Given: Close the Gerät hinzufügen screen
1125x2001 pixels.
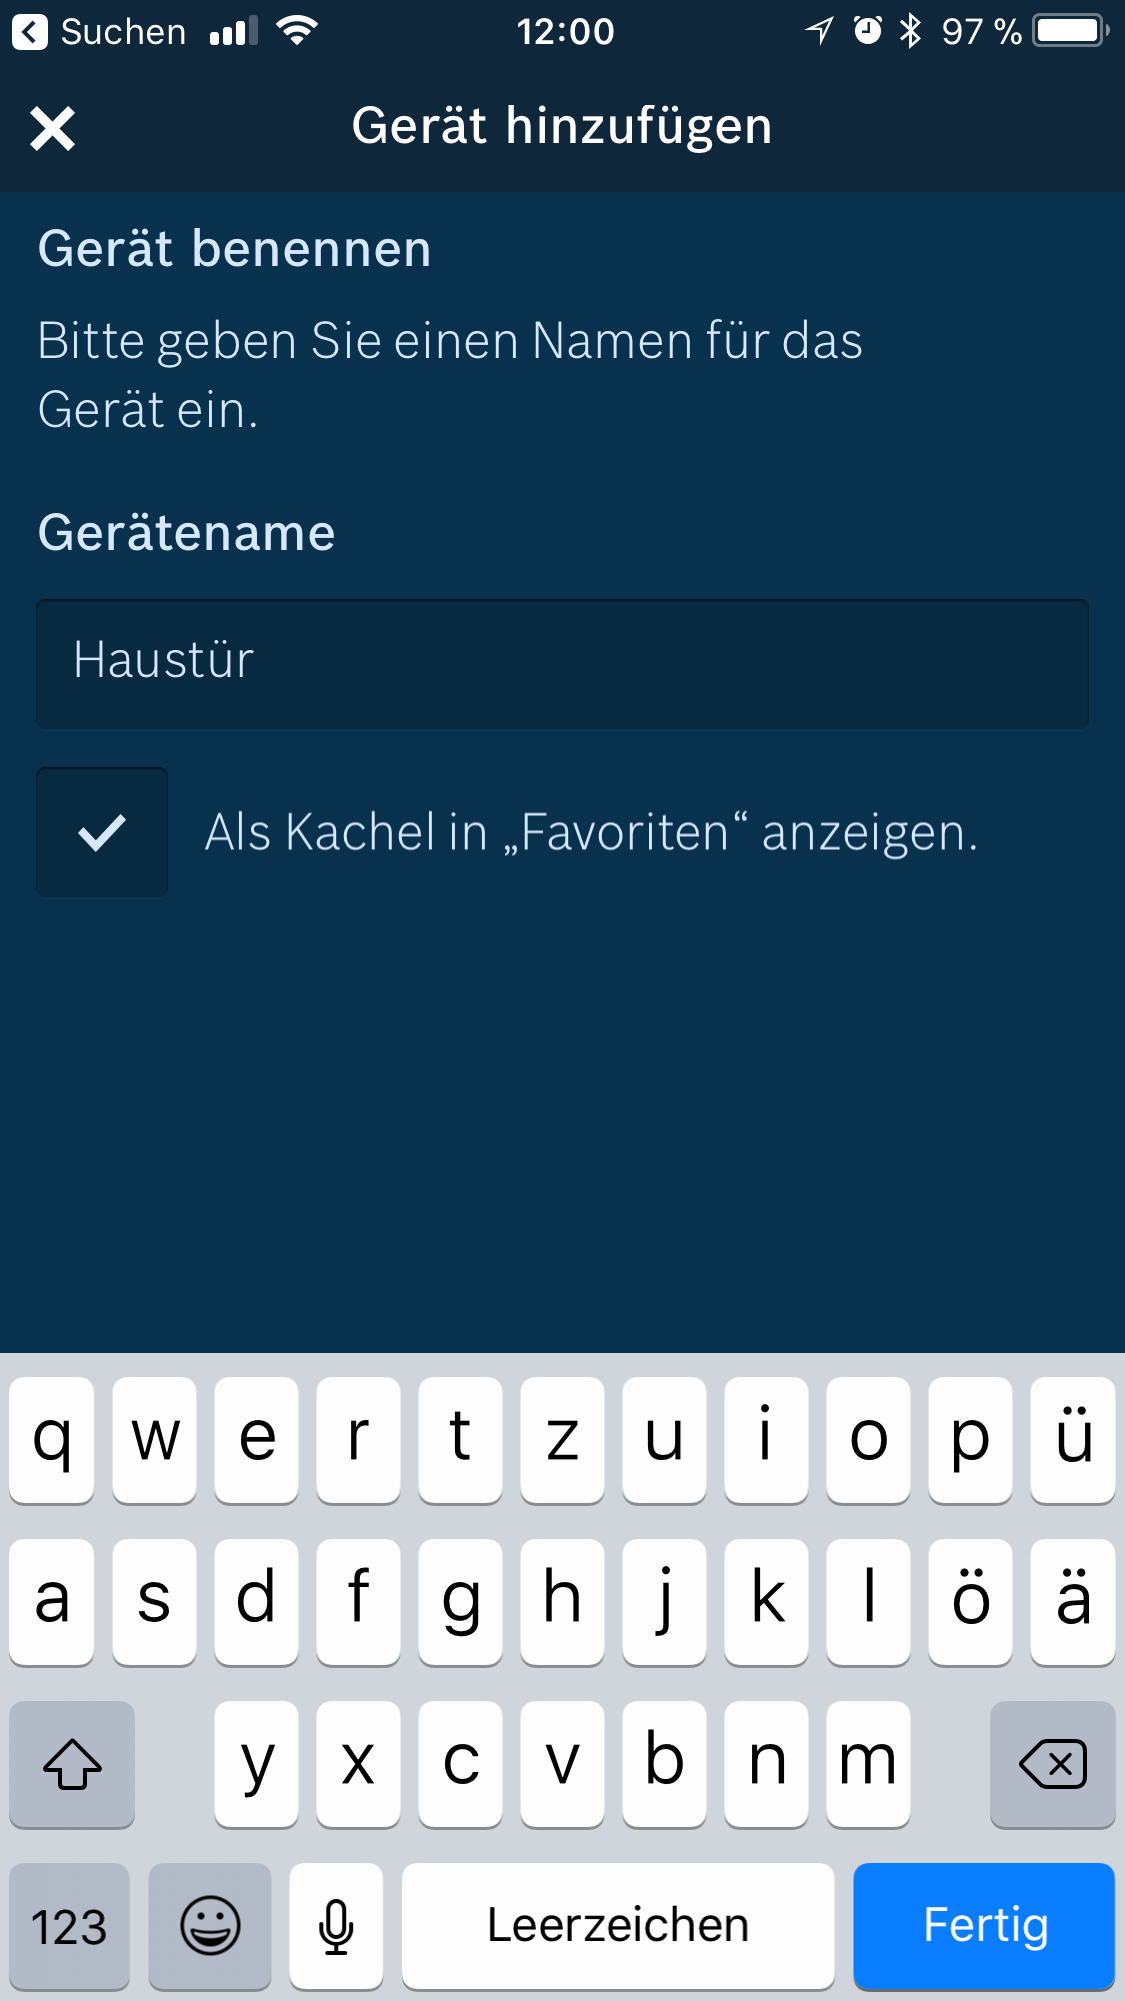Looking at the screenshot, I should 52,129.
